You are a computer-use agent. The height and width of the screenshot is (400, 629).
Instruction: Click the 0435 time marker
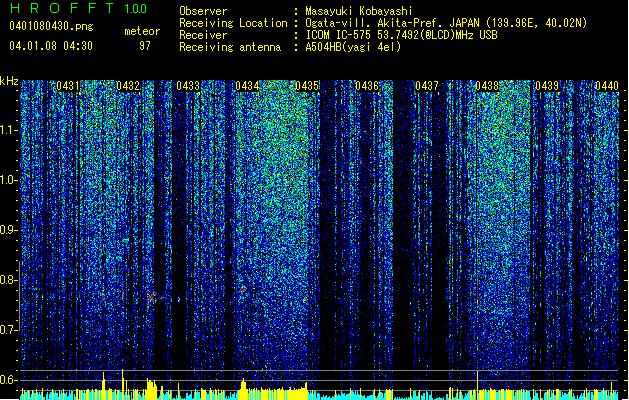click(307, 86)
